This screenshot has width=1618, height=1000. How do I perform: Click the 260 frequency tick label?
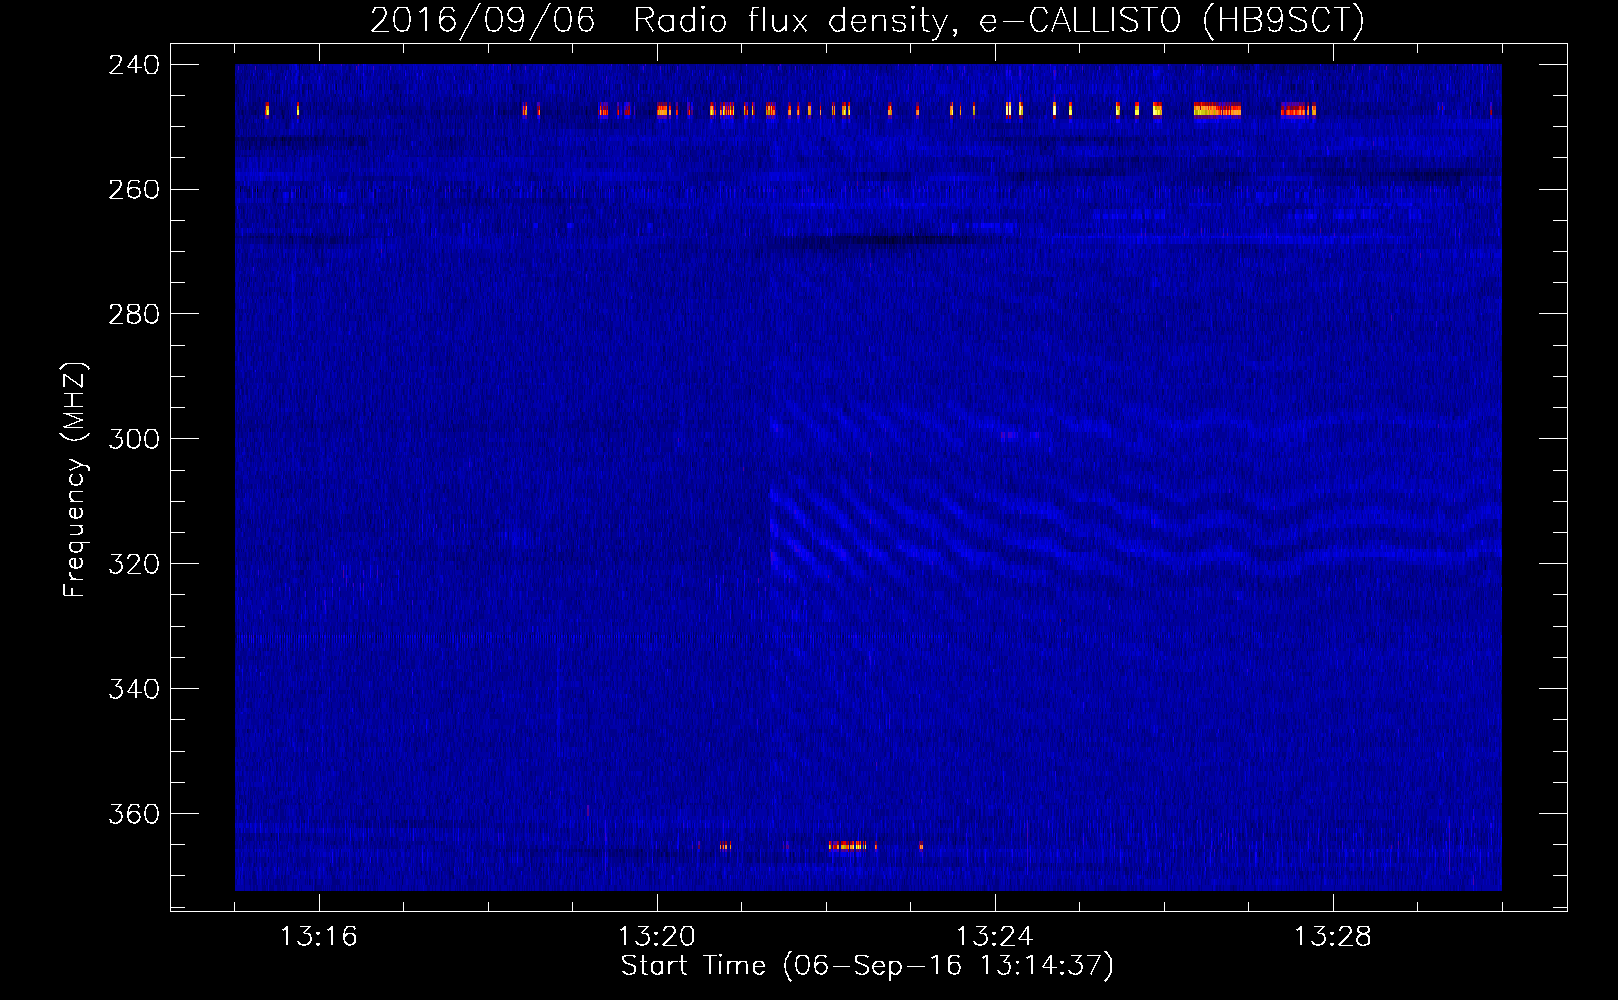coord(134,190)
